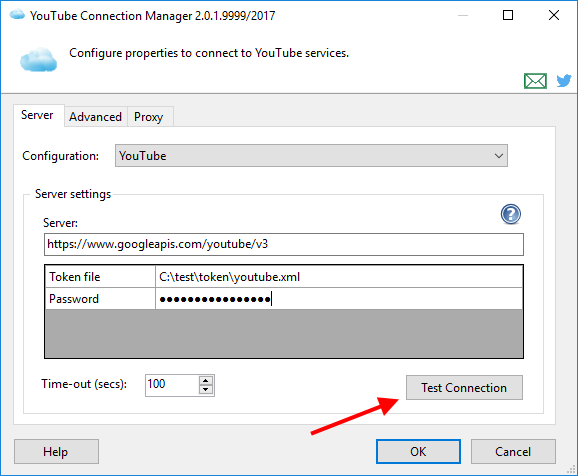Click the Test Connection button
The height and width of the screenshot is (476, 578).
click(x=464, y=388)
